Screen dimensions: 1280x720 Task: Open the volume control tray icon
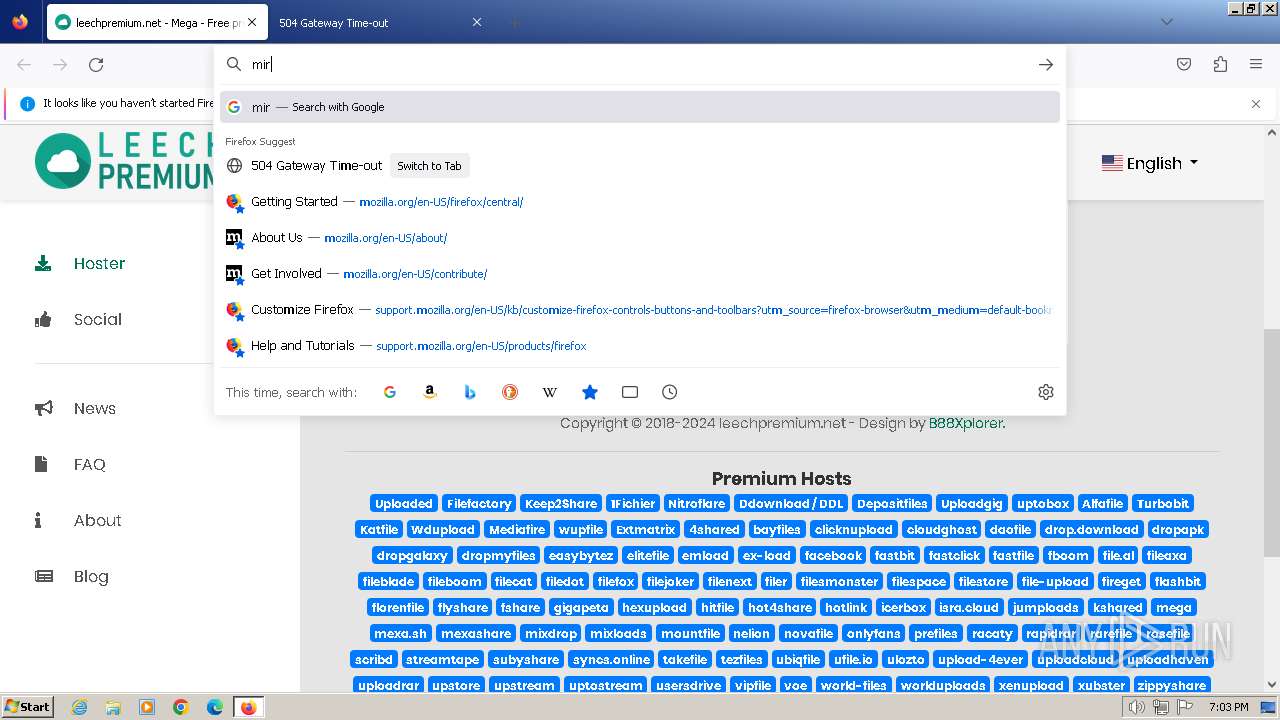pyautogui.click(x=1136, y=707)
